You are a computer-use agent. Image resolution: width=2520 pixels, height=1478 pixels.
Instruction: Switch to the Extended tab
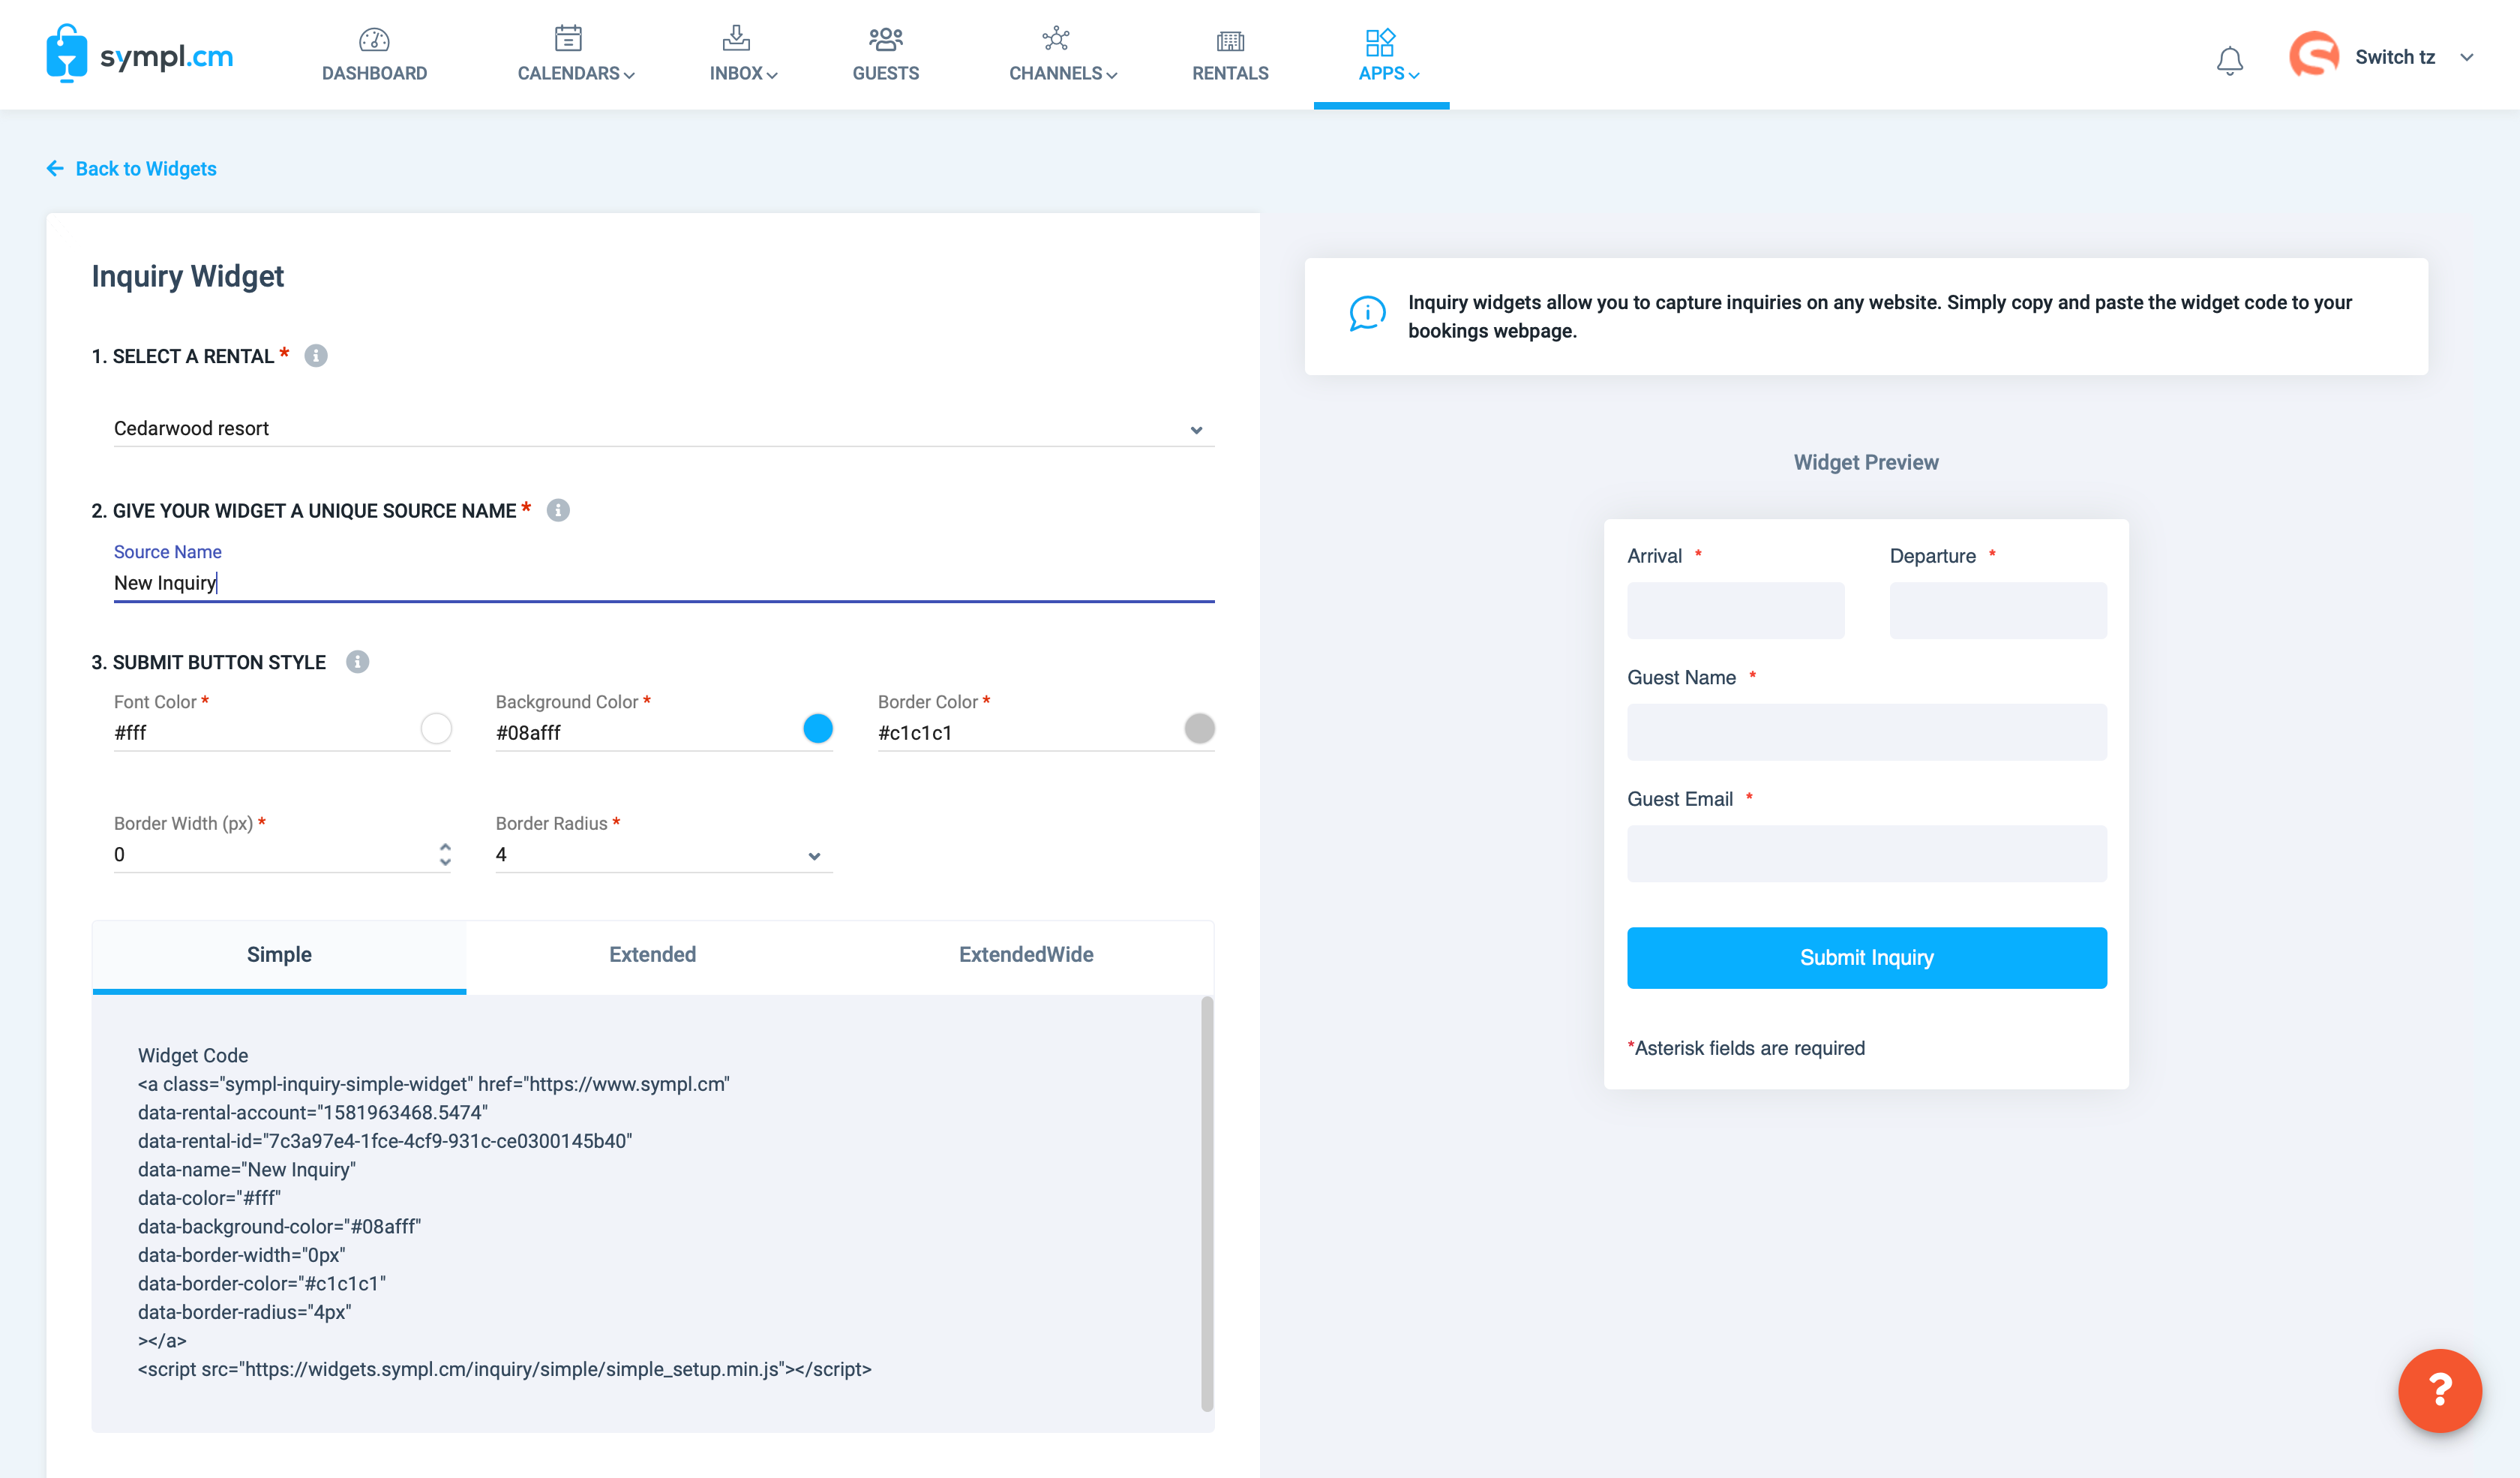click(x=652, y=954)
